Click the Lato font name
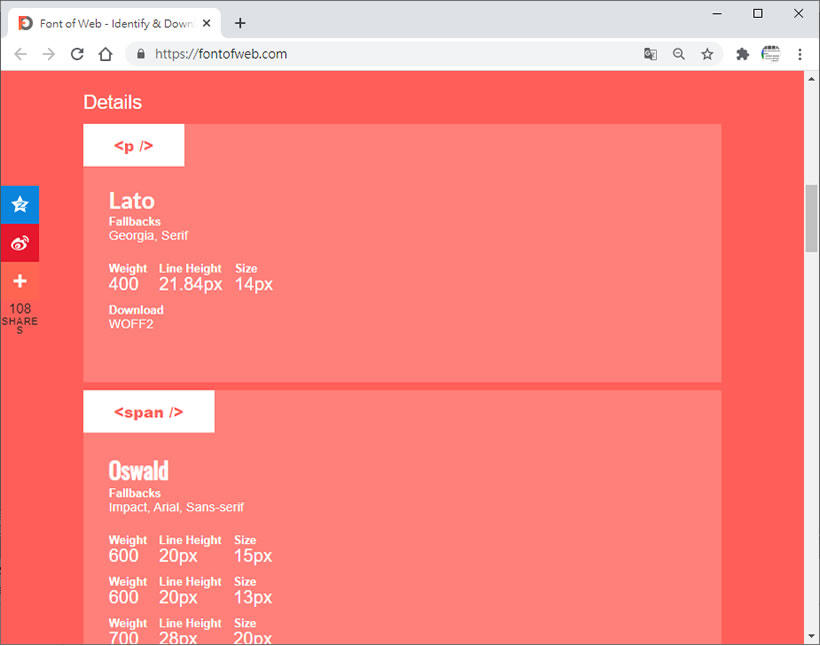Image resolution: width=820 pixels, height=646 pixels. (x=132, y=201)
